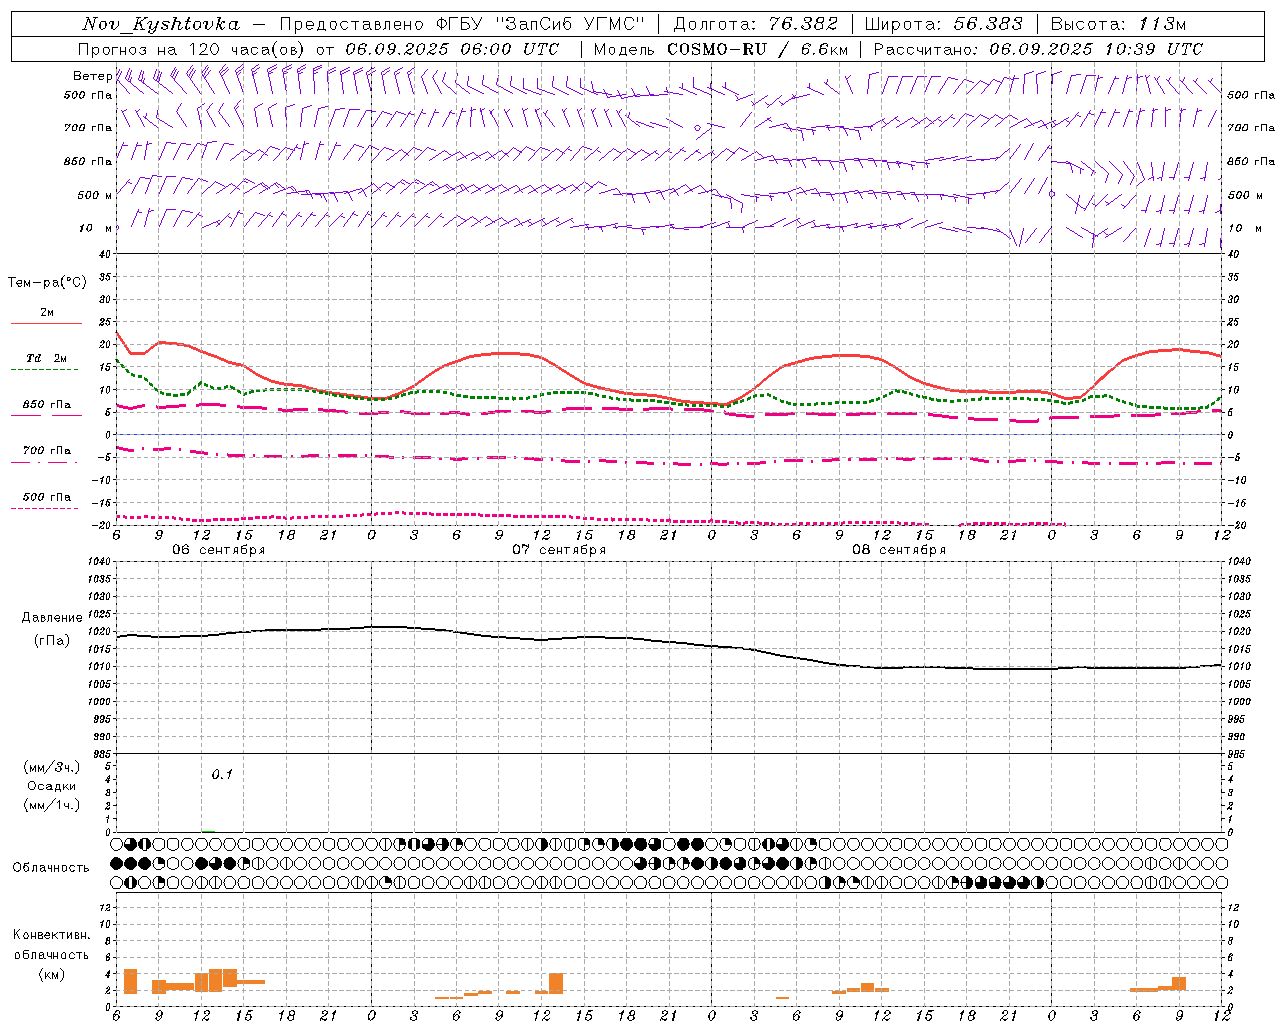Select the text Предоставлено ФГБУ "ЗапСиб УГМС"

pyautogui.click(x=463, y=24)
